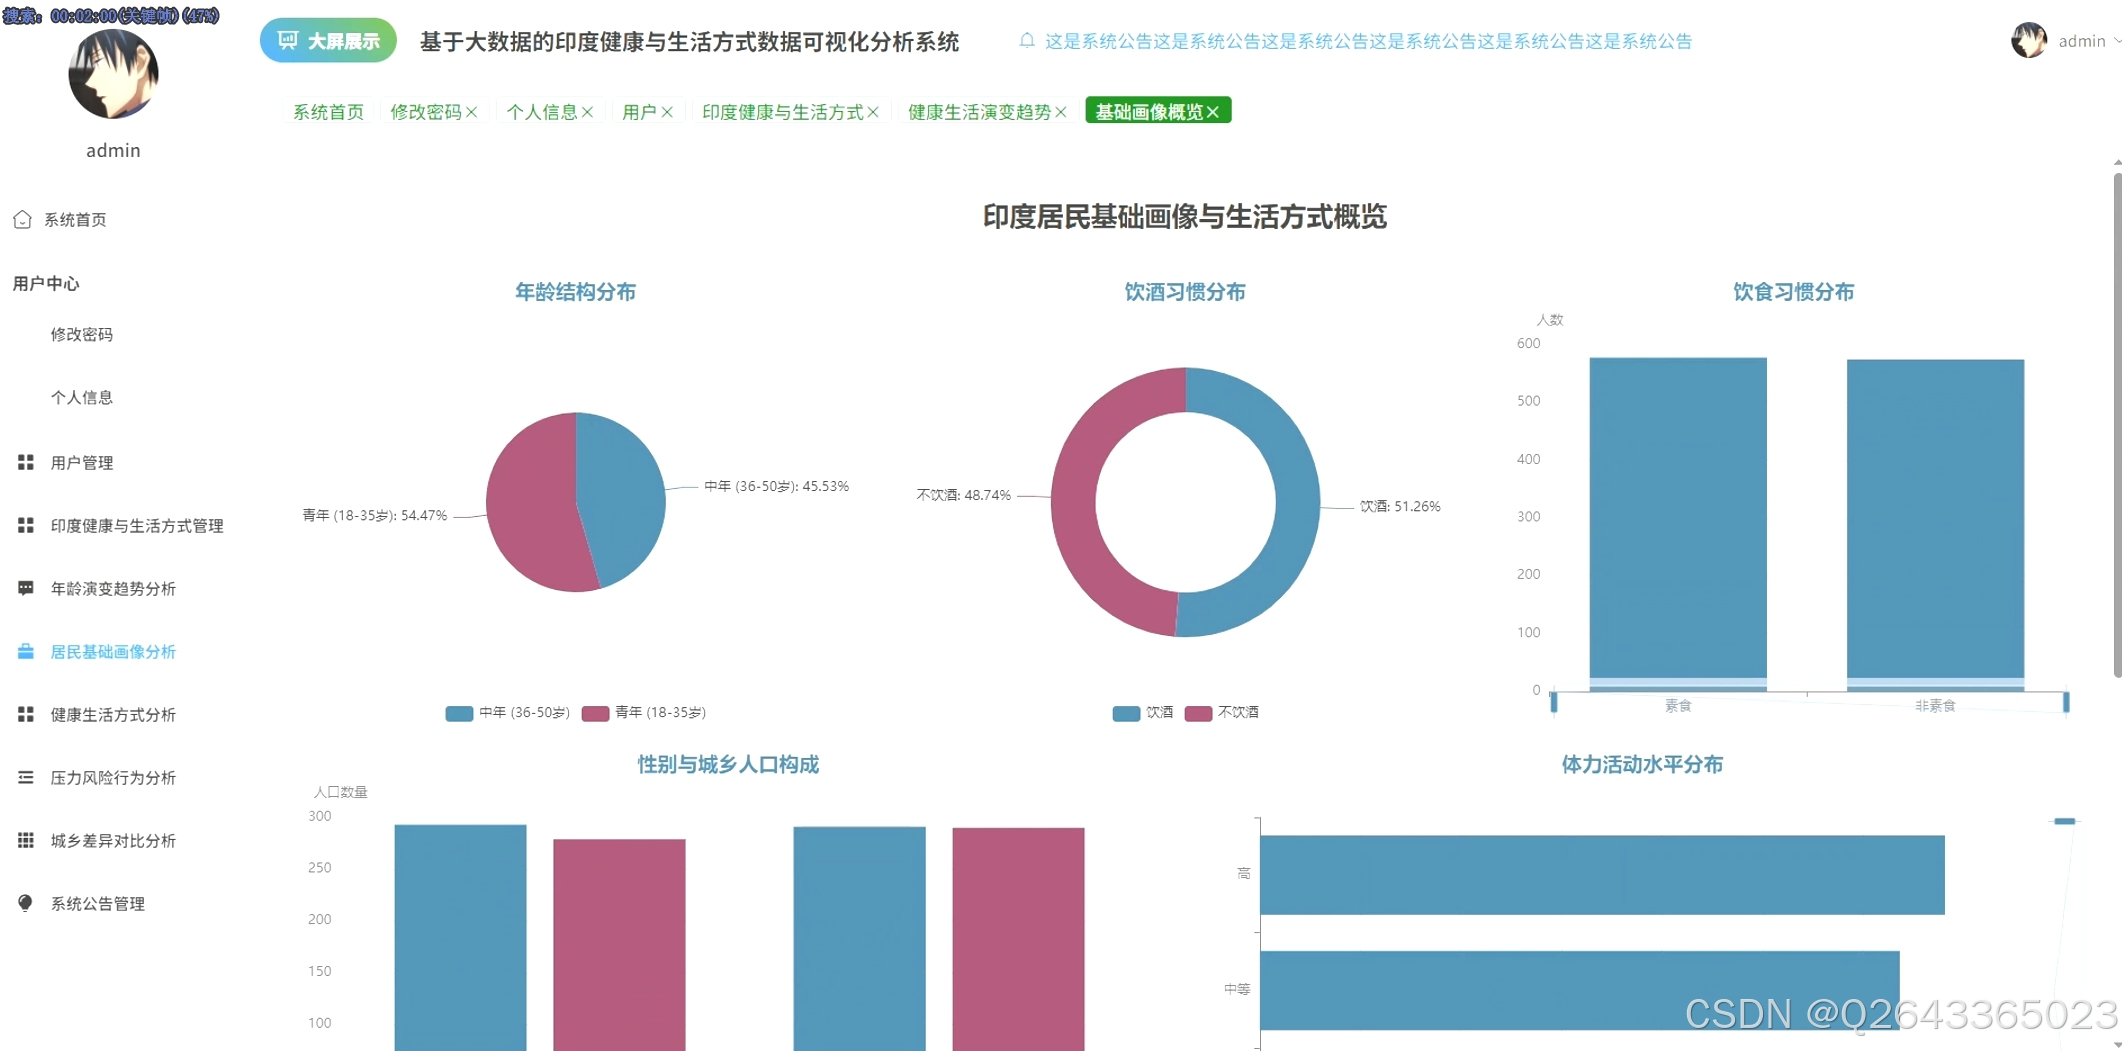Open 城乡差异对比分析 via its grid icon

pos(26,840)
